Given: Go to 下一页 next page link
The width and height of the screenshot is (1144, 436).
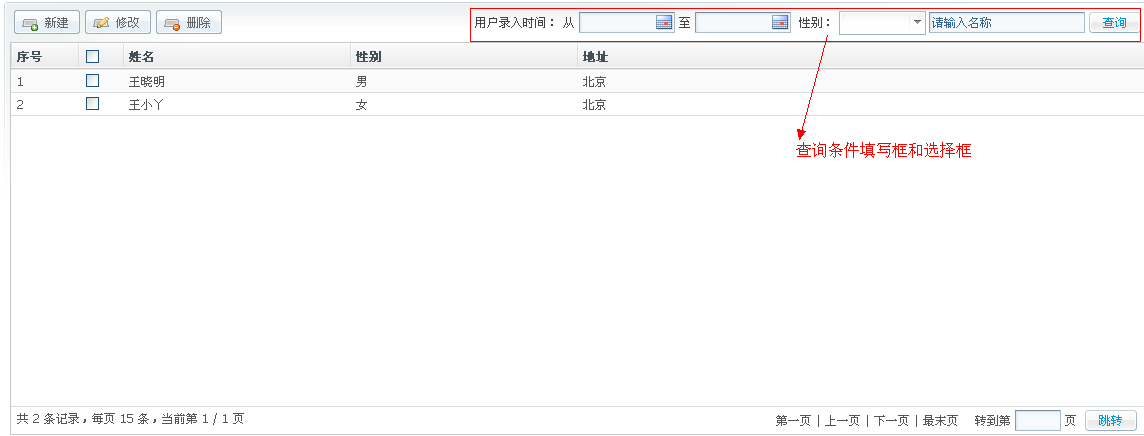Looking at the screenshot, I should point(891,421).
